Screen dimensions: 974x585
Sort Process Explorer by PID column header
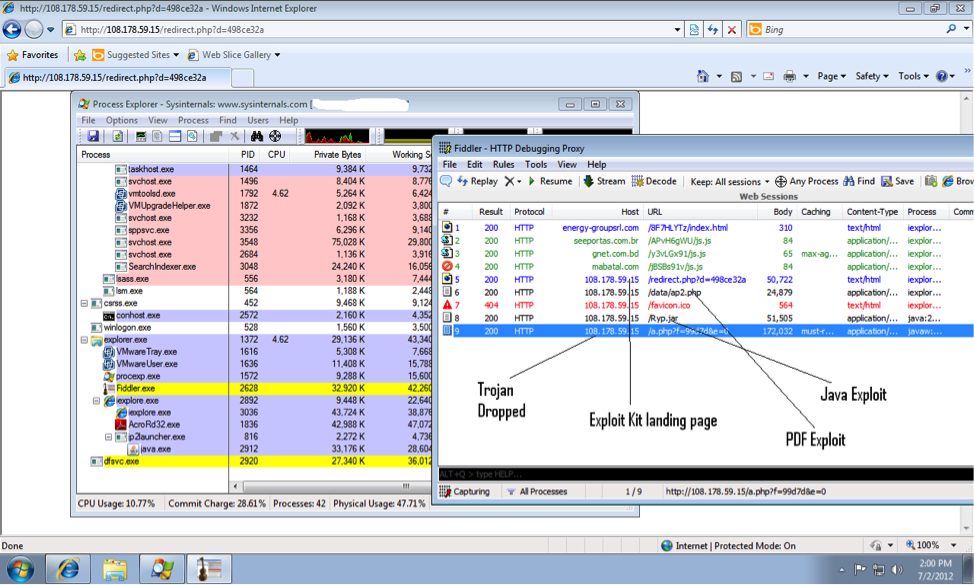[x=248, y=155]
